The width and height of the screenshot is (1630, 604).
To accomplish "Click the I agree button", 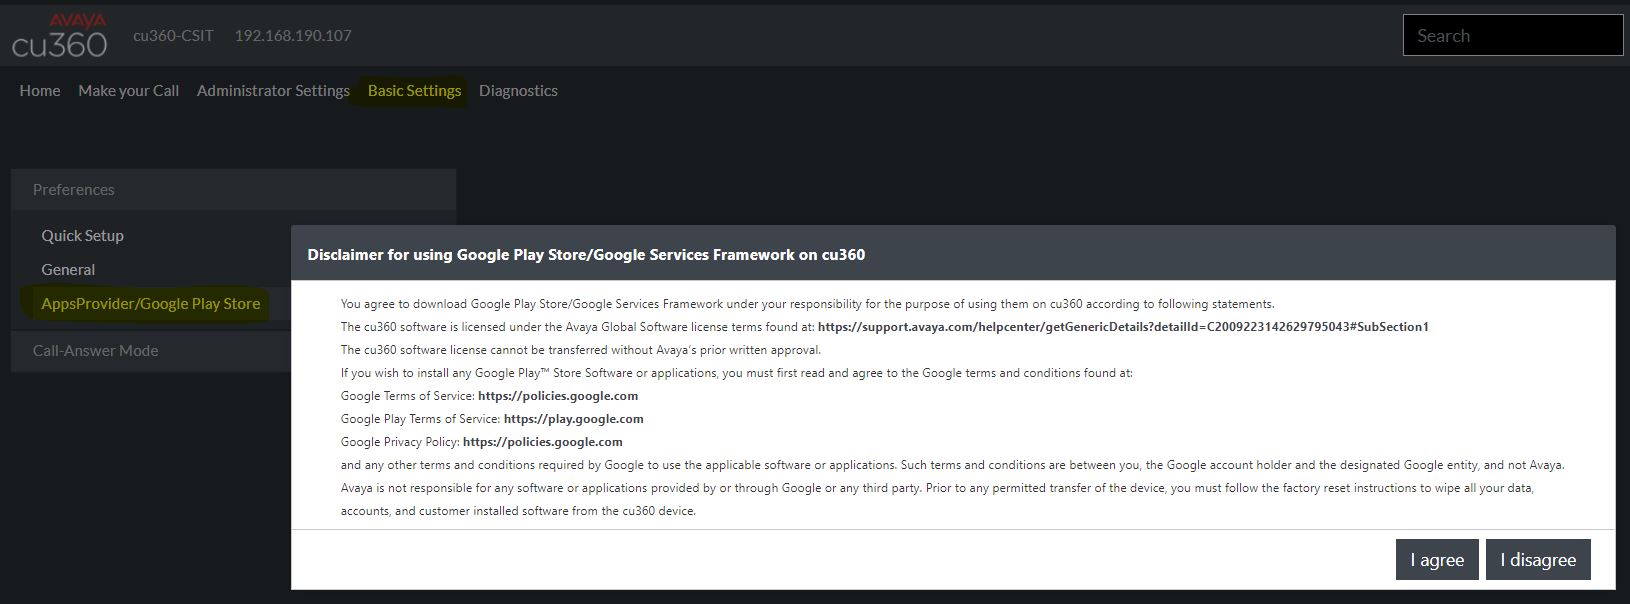I will (1437, 559).
